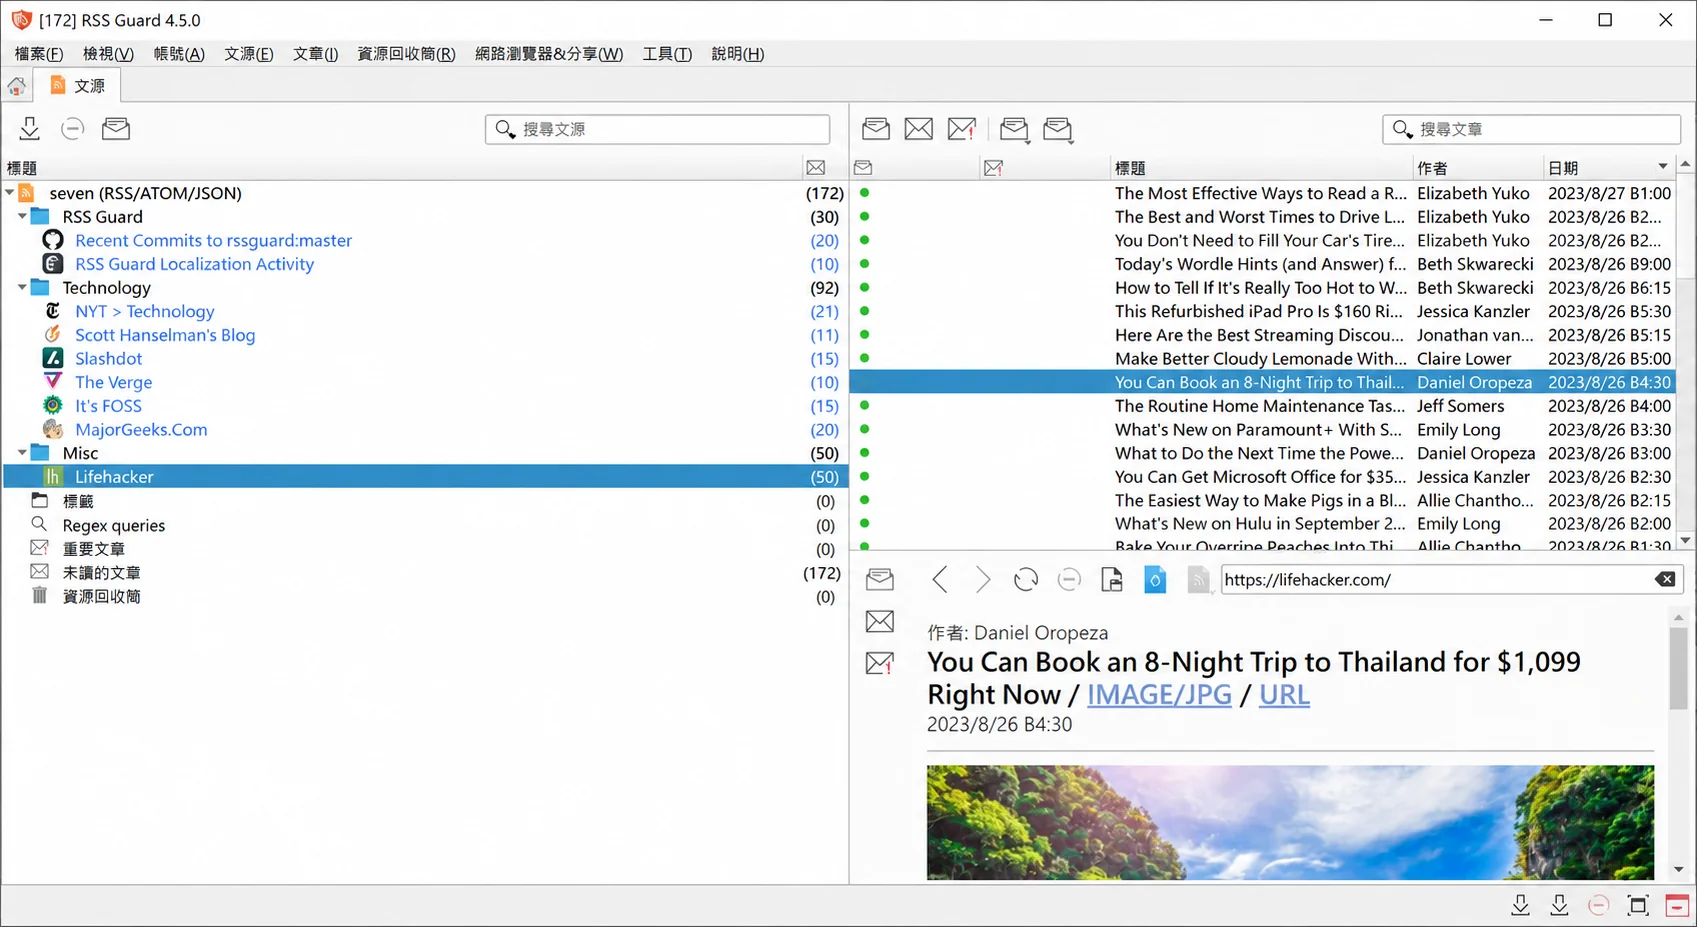
Task: Select 未讀的文章 in feed list
Action: click(102, 573)
